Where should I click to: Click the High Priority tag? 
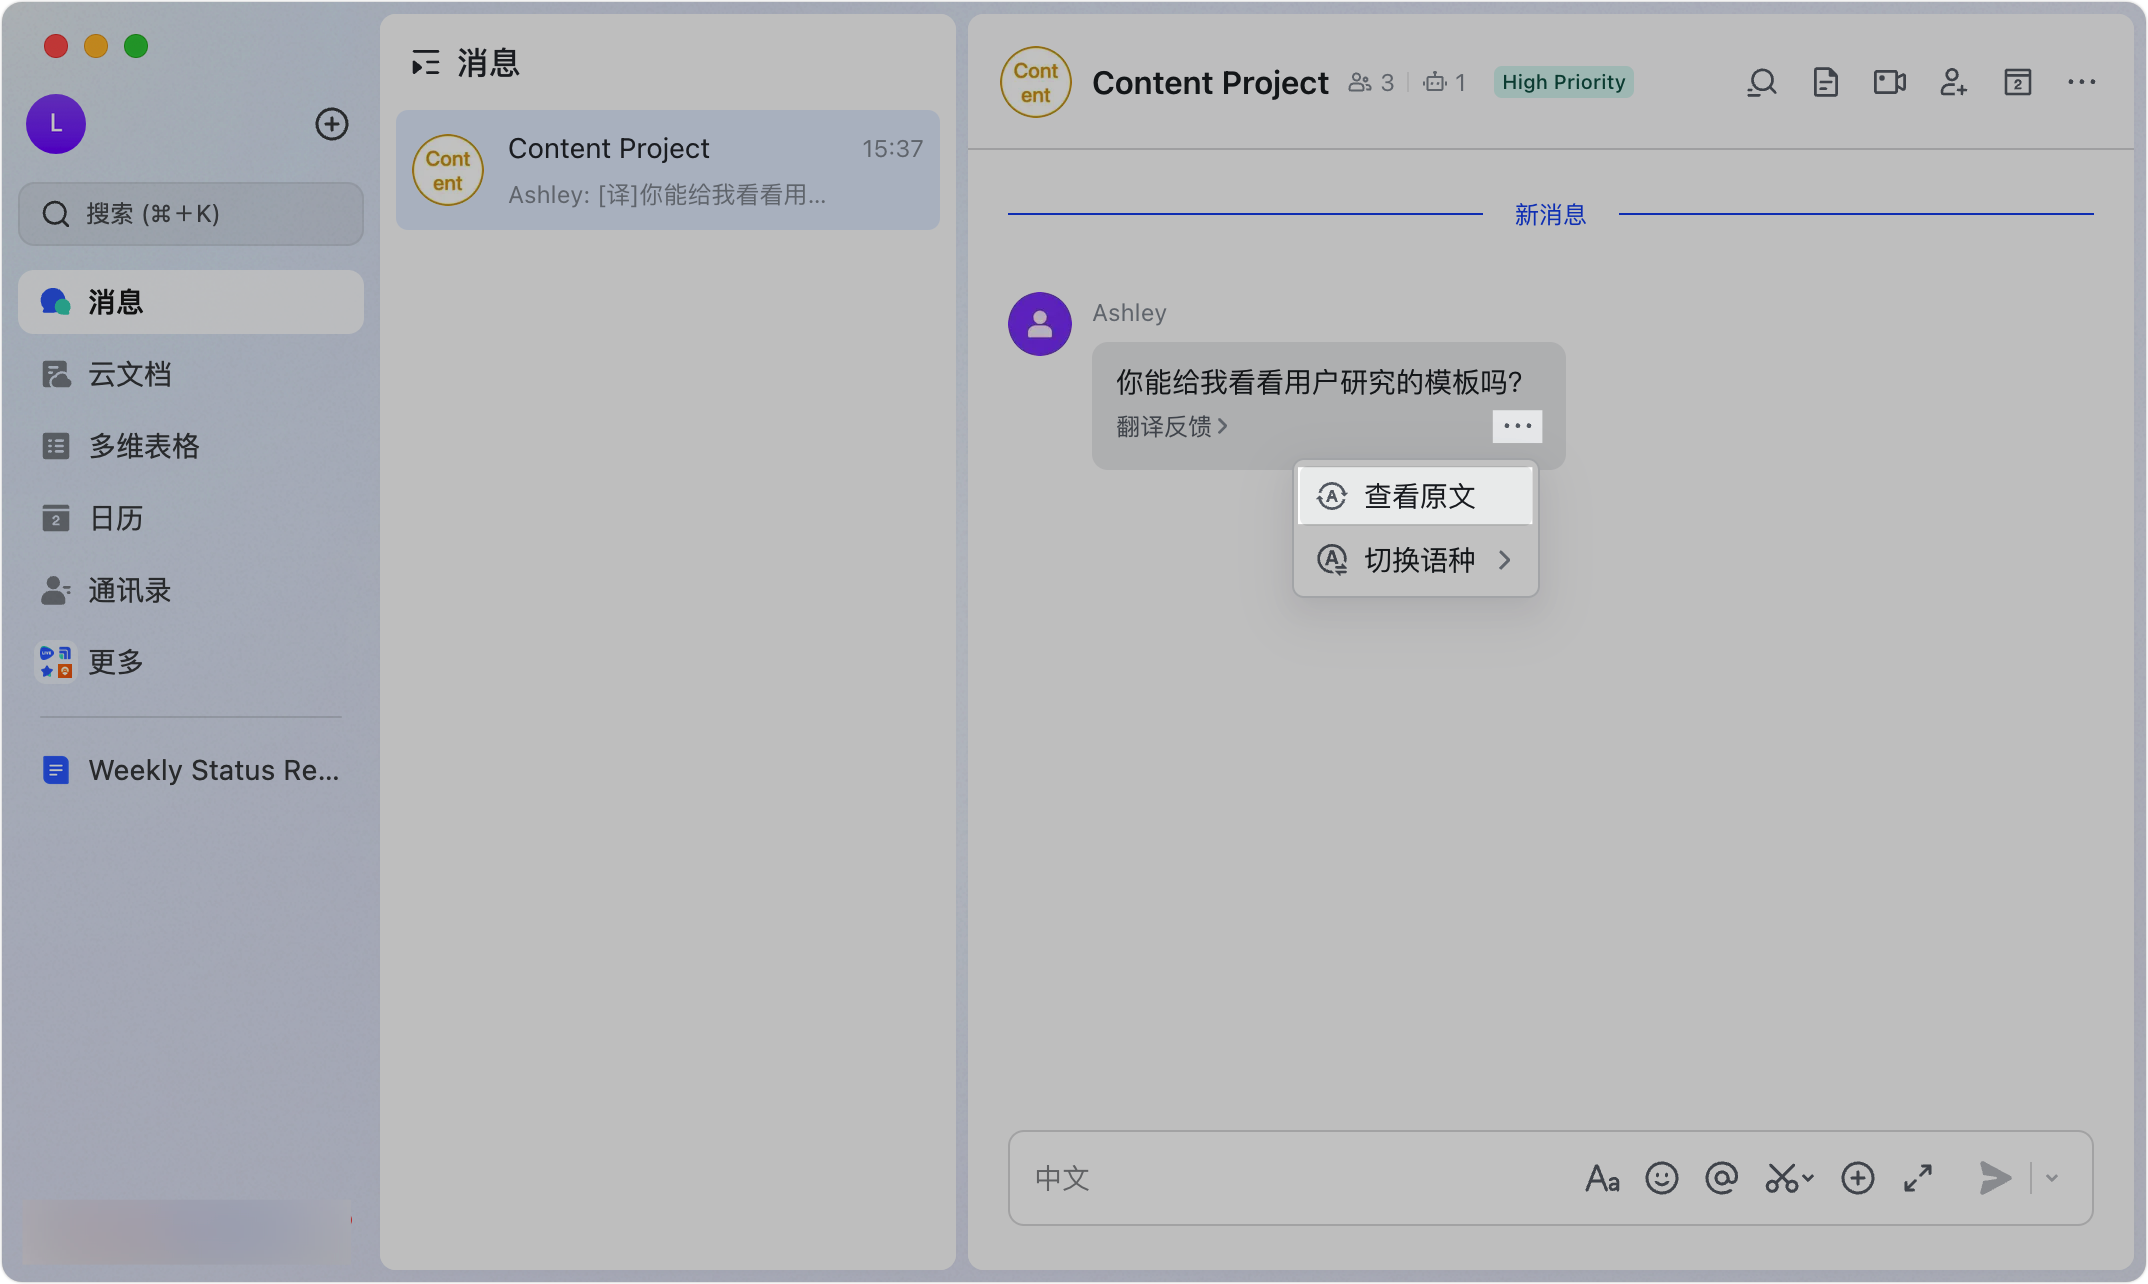[x=1563, y=82]
